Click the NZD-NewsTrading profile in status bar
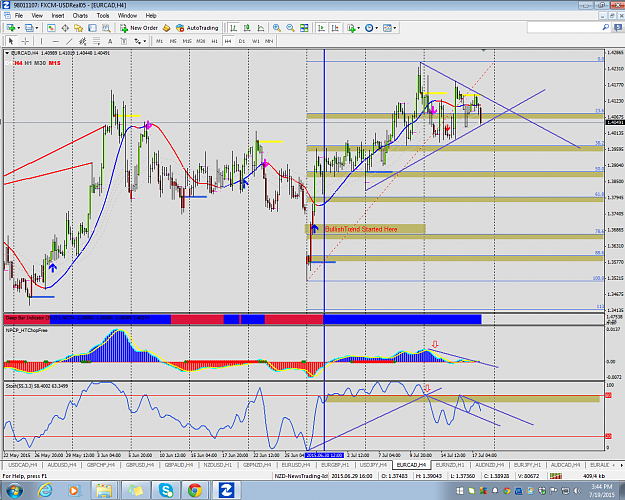The height and width of the screenshot is (500, 625). (x=301, y=476)
